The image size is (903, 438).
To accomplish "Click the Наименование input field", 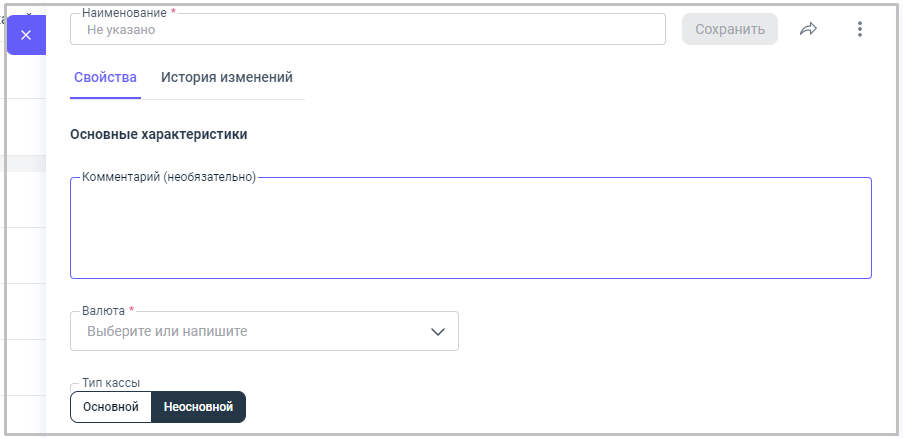I will [368, 30].
